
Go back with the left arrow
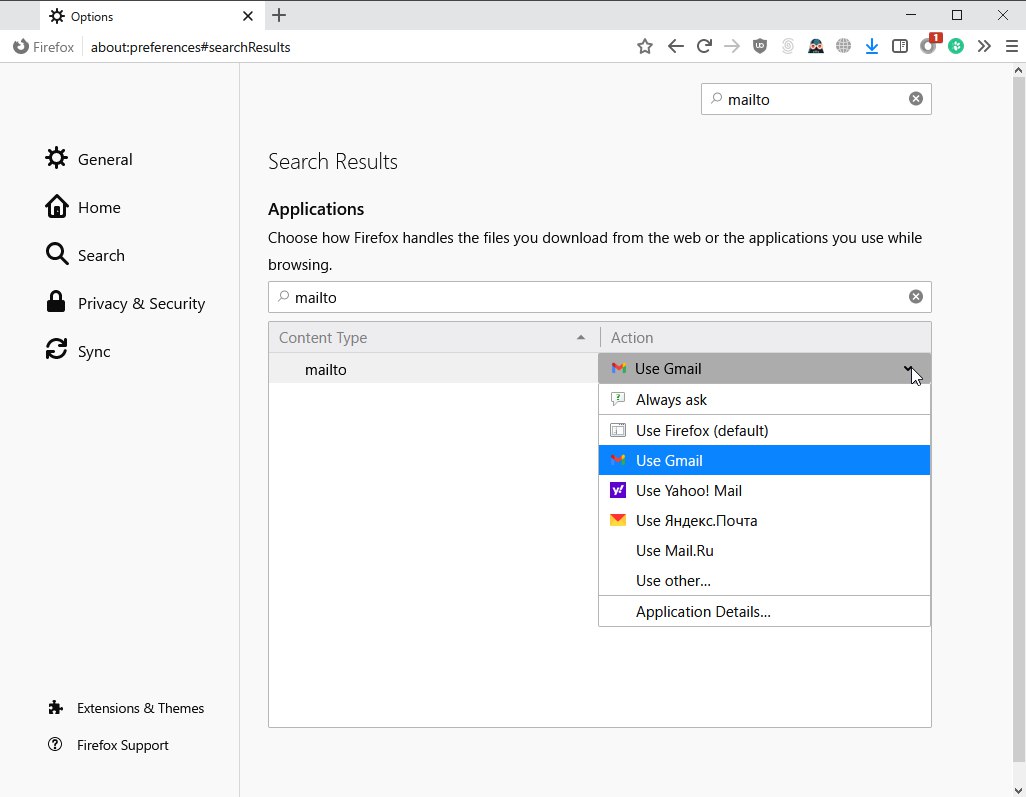pyautogui.click(x=675, y=46)
